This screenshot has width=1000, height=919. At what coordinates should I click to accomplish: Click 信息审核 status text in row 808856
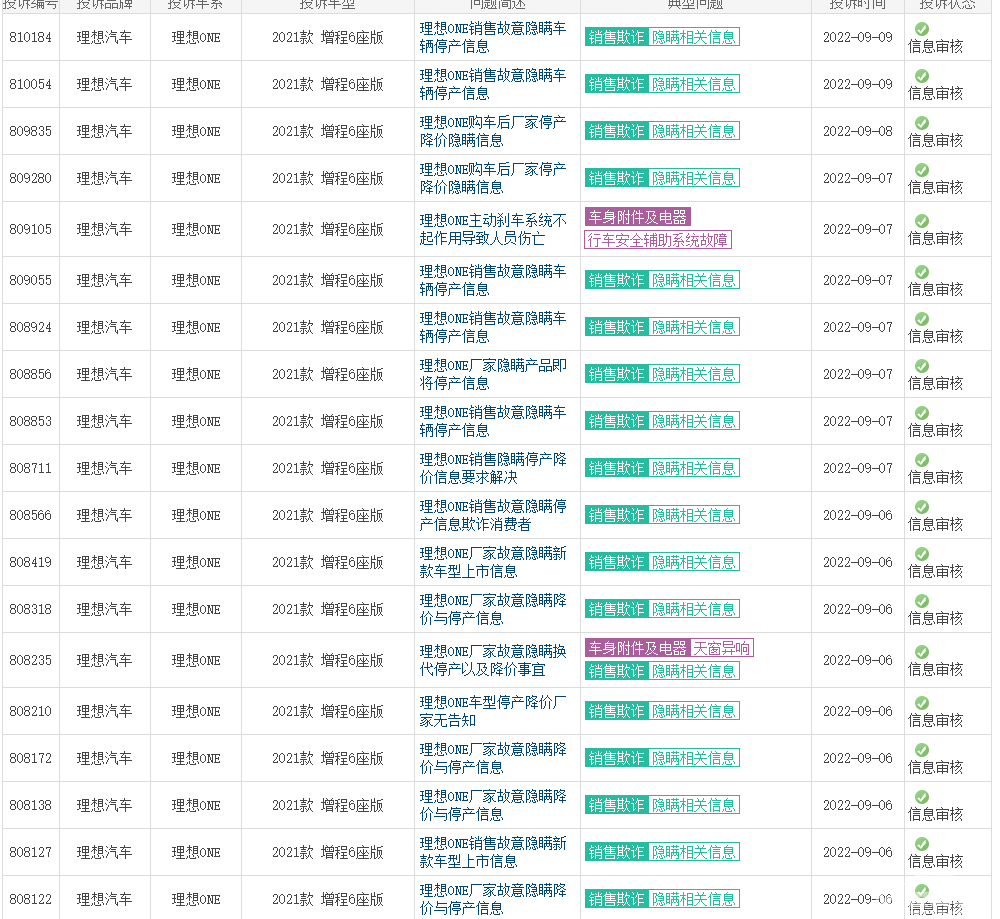tap(936, 383)
